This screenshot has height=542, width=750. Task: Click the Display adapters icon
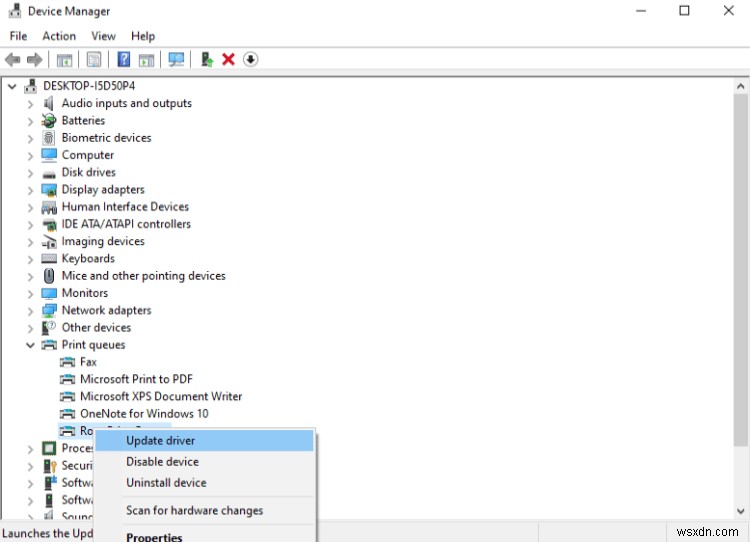49,190
